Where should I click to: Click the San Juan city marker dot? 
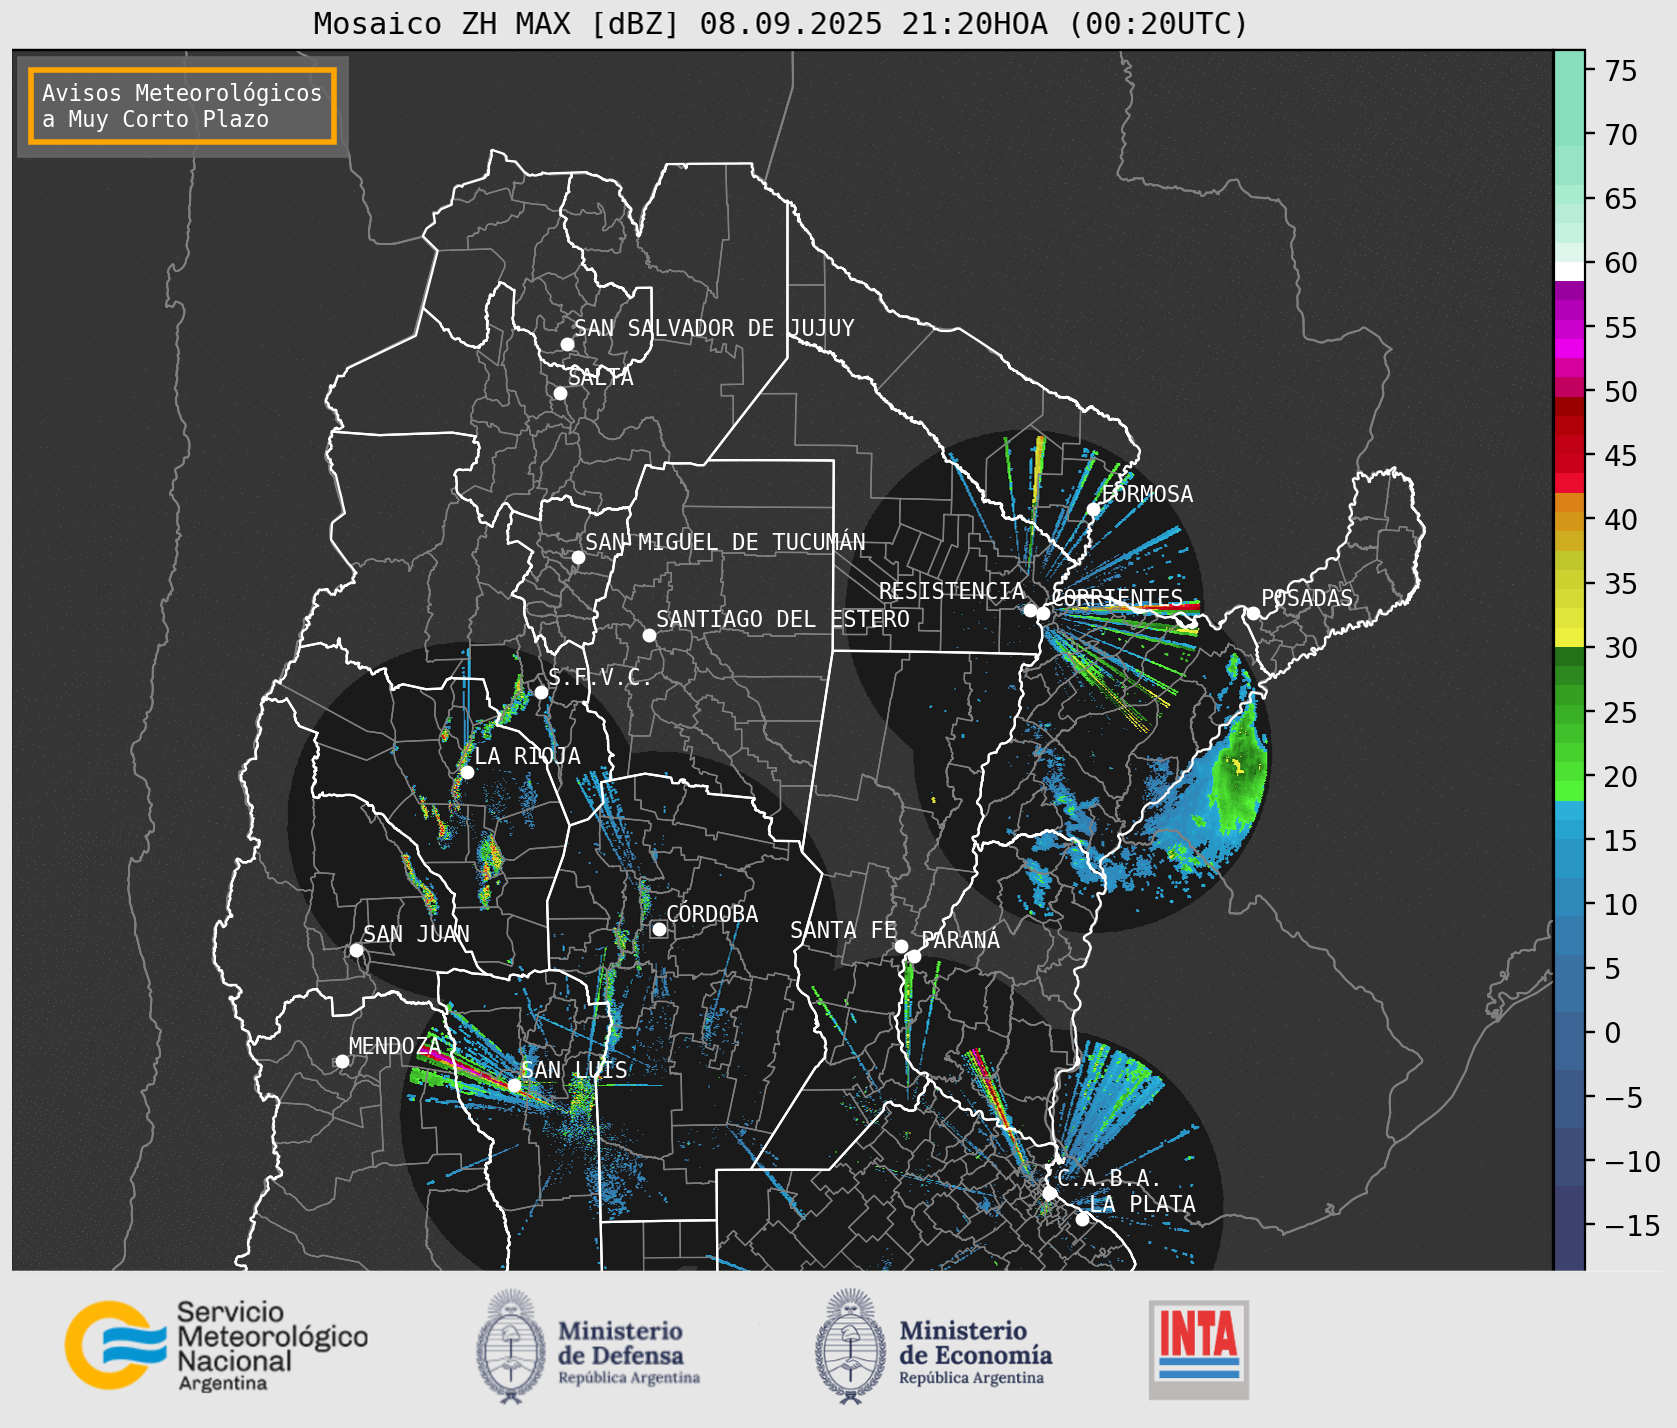pos(356,950)
